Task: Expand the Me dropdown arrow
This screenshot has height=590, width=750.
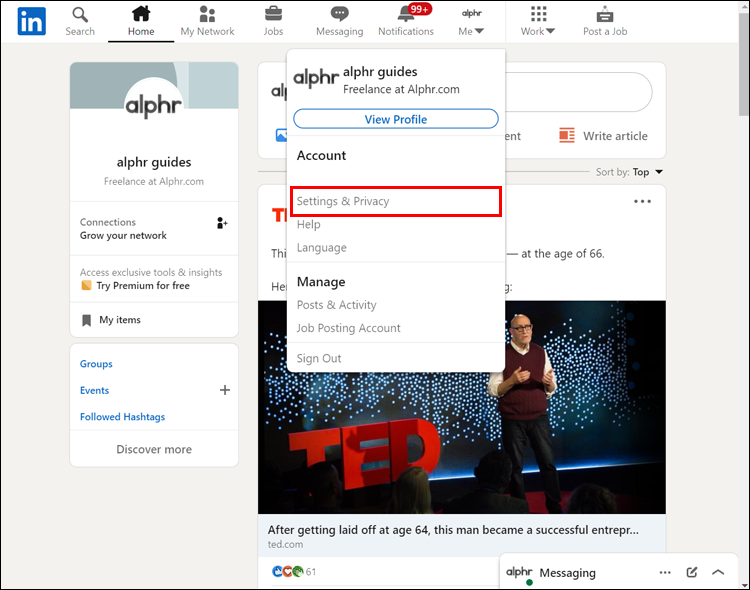Action: click(x=479, y=31)
